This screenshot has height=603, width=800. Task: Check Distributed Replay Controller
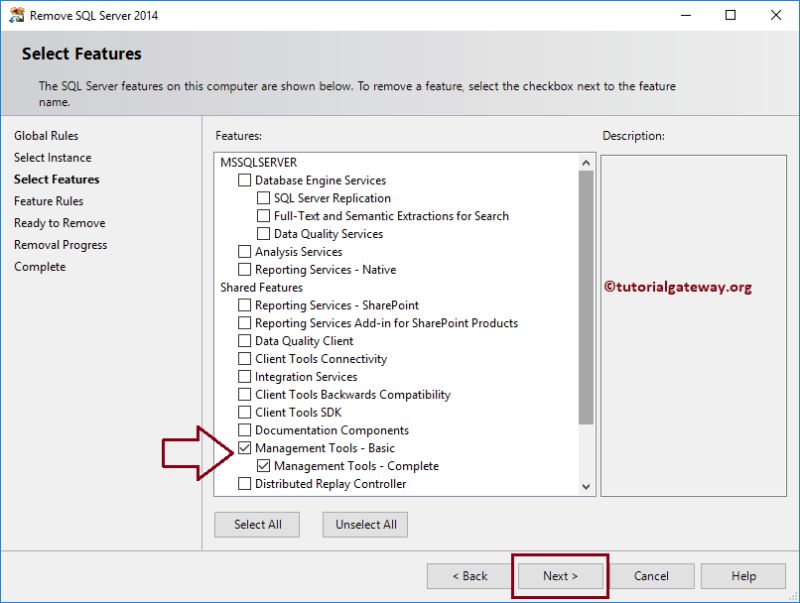(x=245, y=483)
